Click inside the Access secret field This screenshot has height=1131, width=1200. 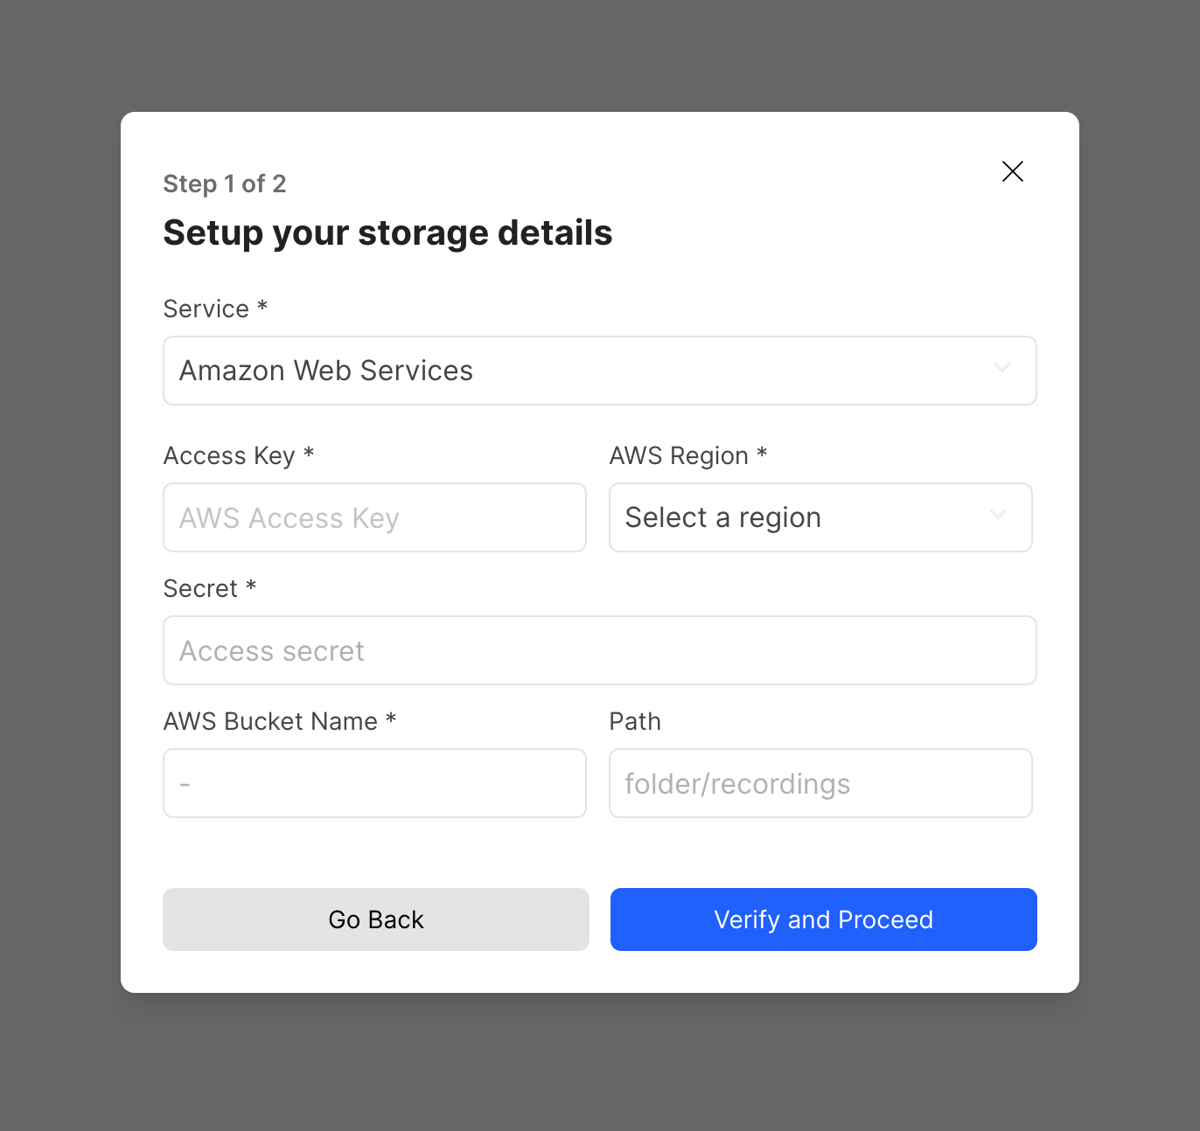coord(600,650)
